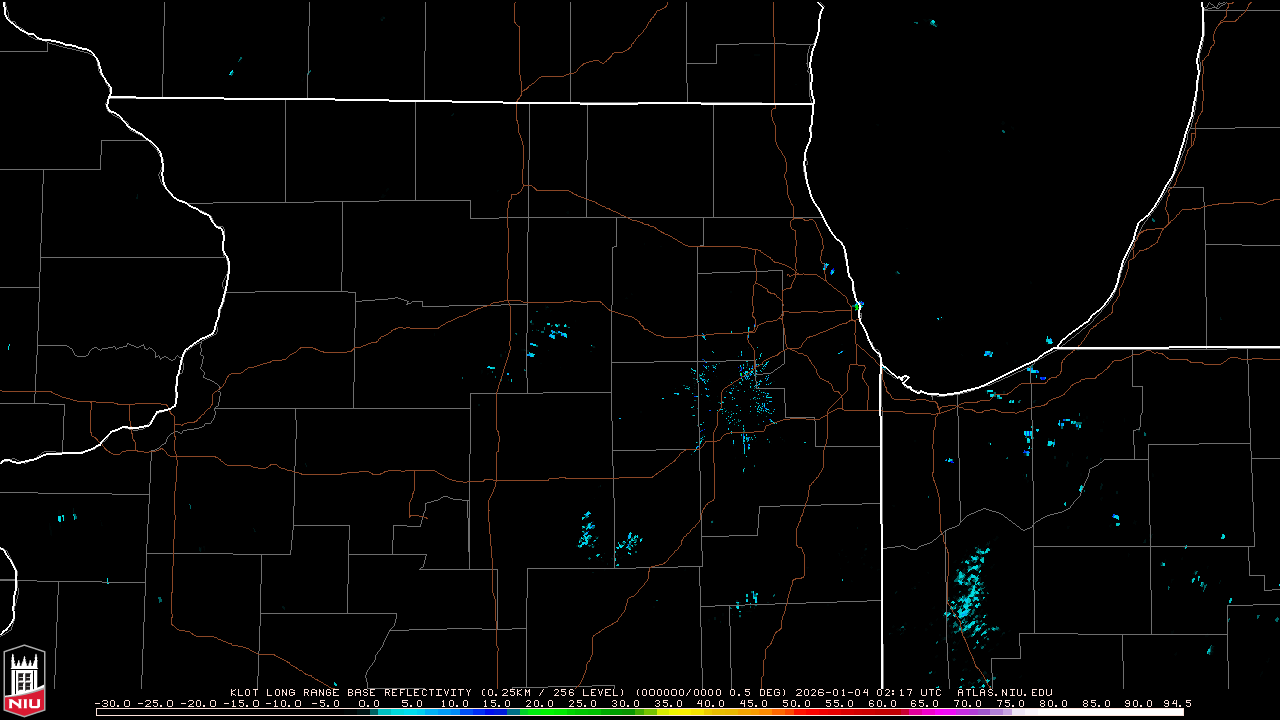This screenshot has height=720, width=1280.
Task: Click the KLOT Long Range Base Reflectivity title
Action: click(351, 692)
